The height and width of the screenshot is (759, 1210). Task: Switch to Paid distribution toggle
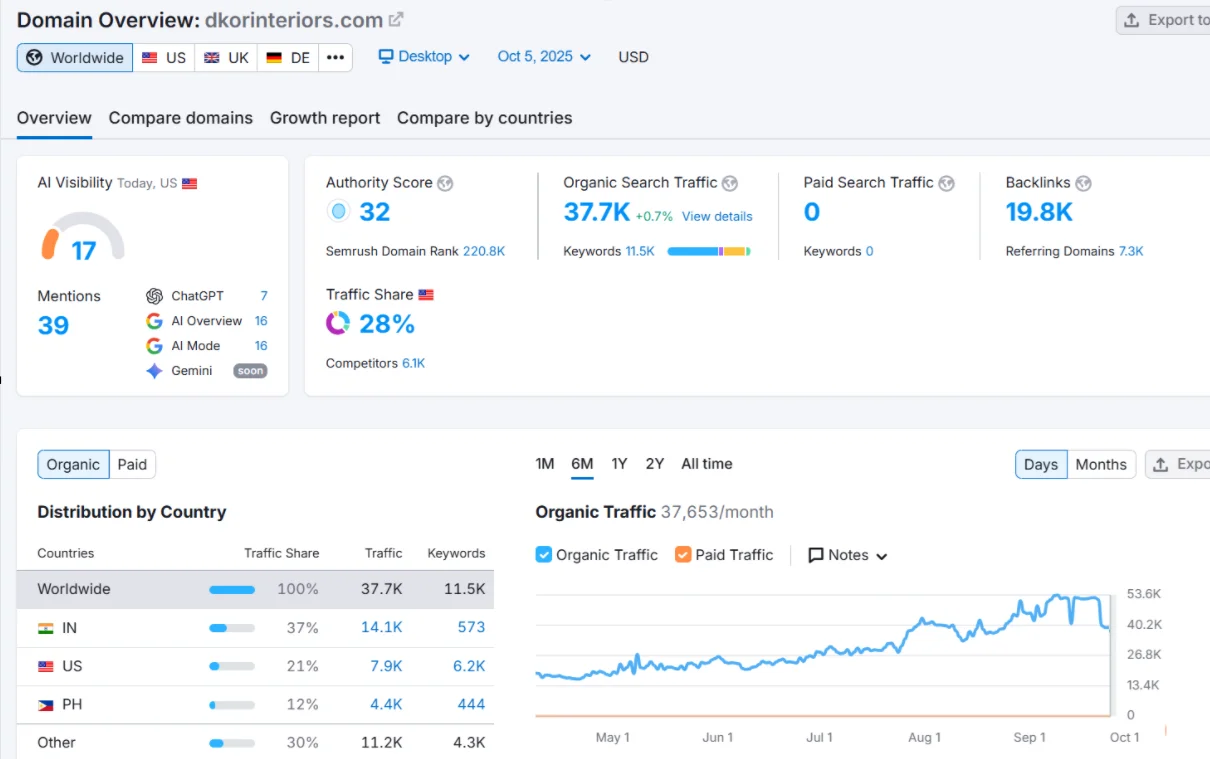(x=132, y=464)
